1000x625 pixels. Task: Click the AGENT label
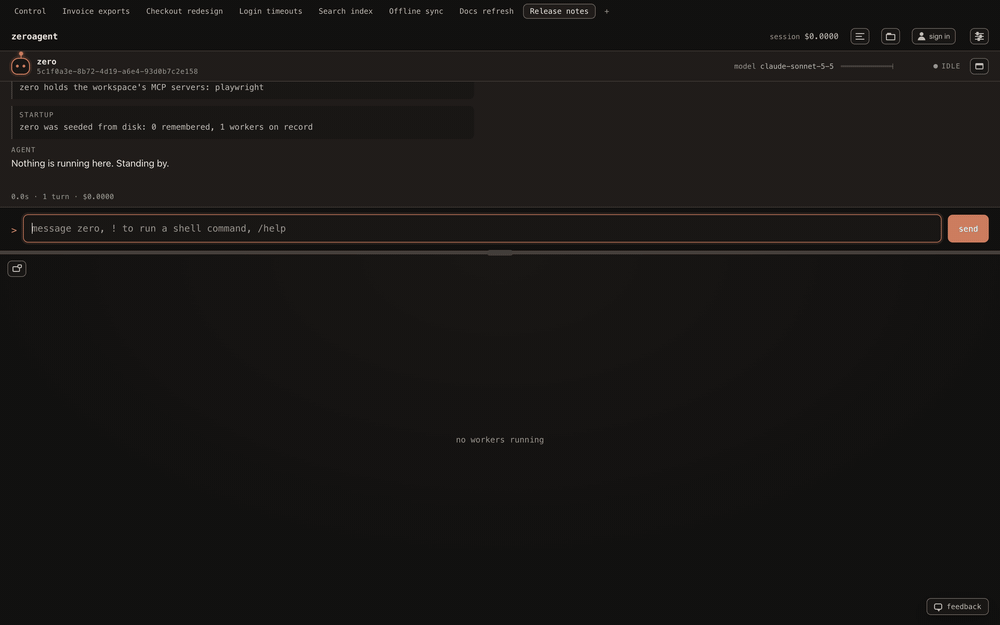23,150
